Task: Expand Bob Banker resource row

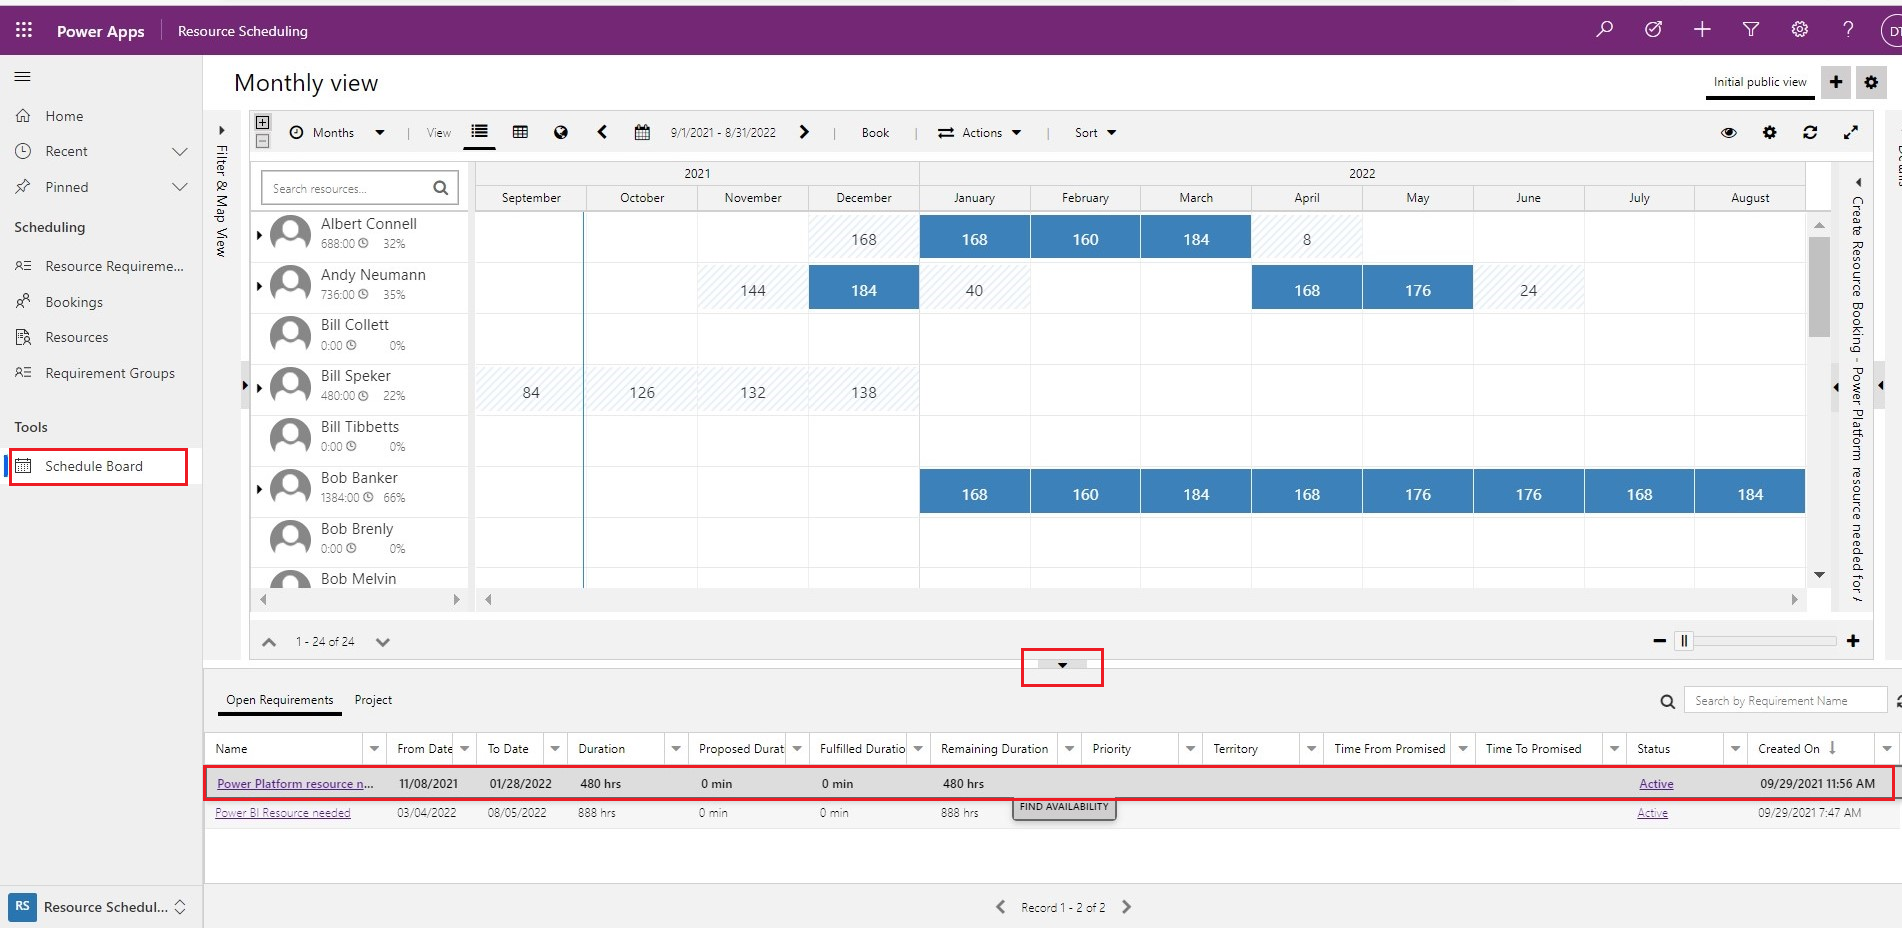Action: [x=259, y=489]
